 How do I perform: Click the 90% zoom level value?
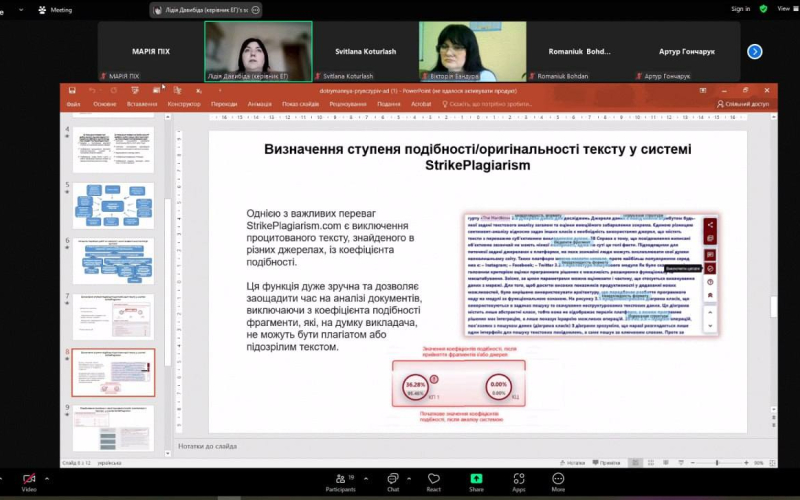[759, 463]
